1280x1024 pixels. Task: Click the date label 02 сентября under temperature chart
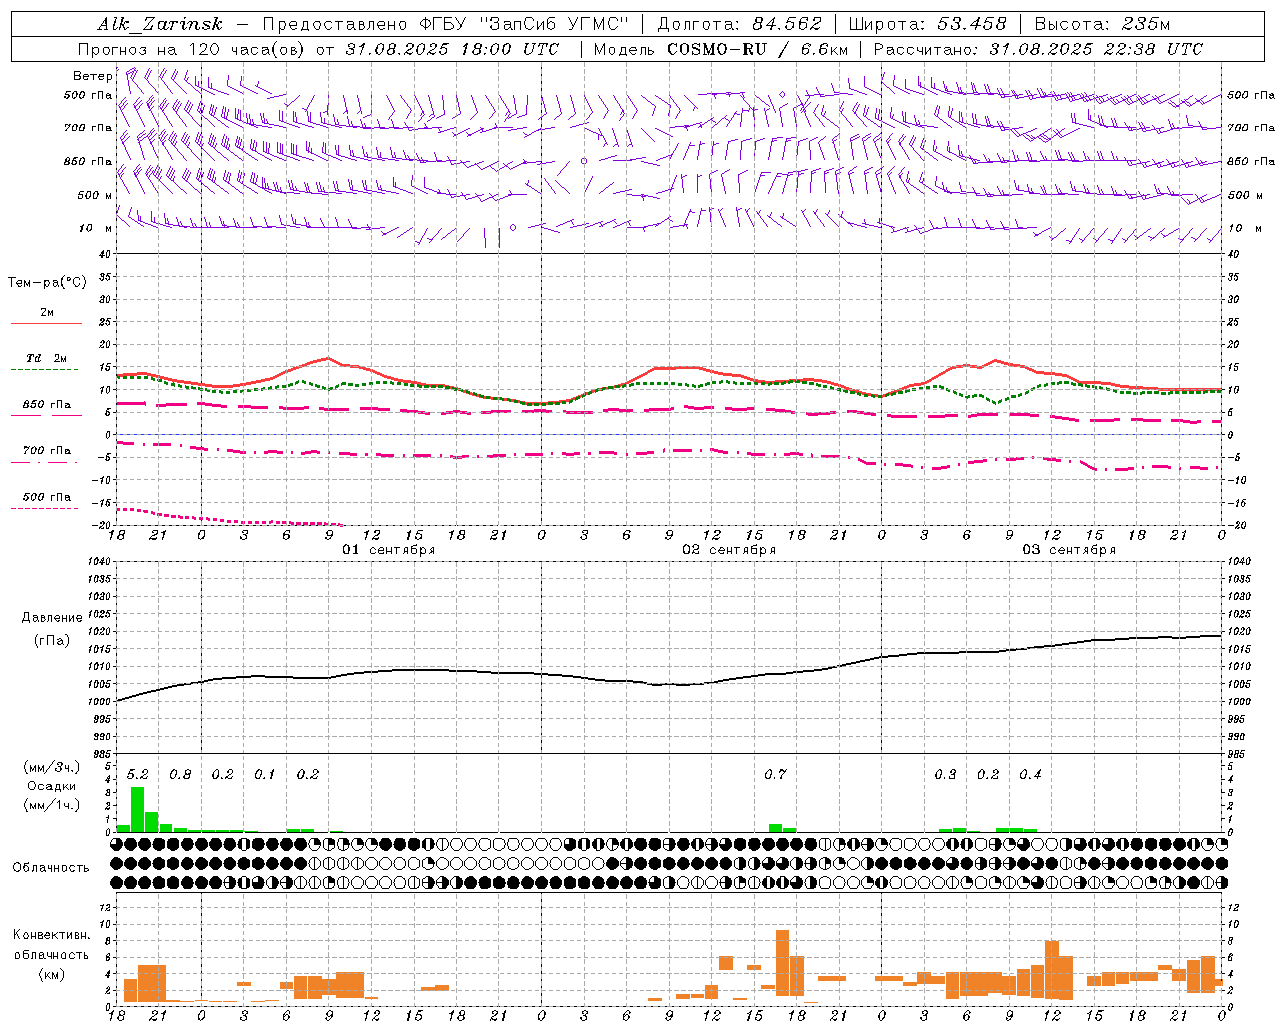(x=729, y=550)
